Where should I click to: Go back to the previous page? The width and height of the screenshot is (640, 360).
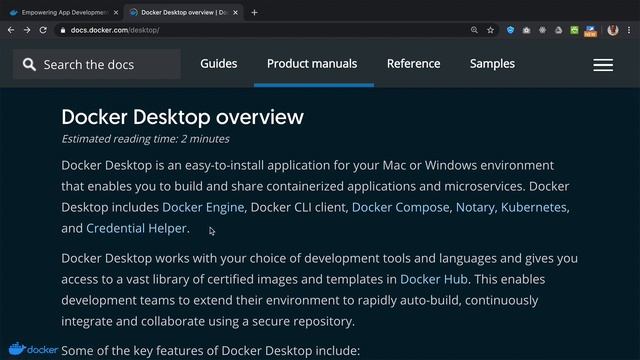(x=11, y=30)
